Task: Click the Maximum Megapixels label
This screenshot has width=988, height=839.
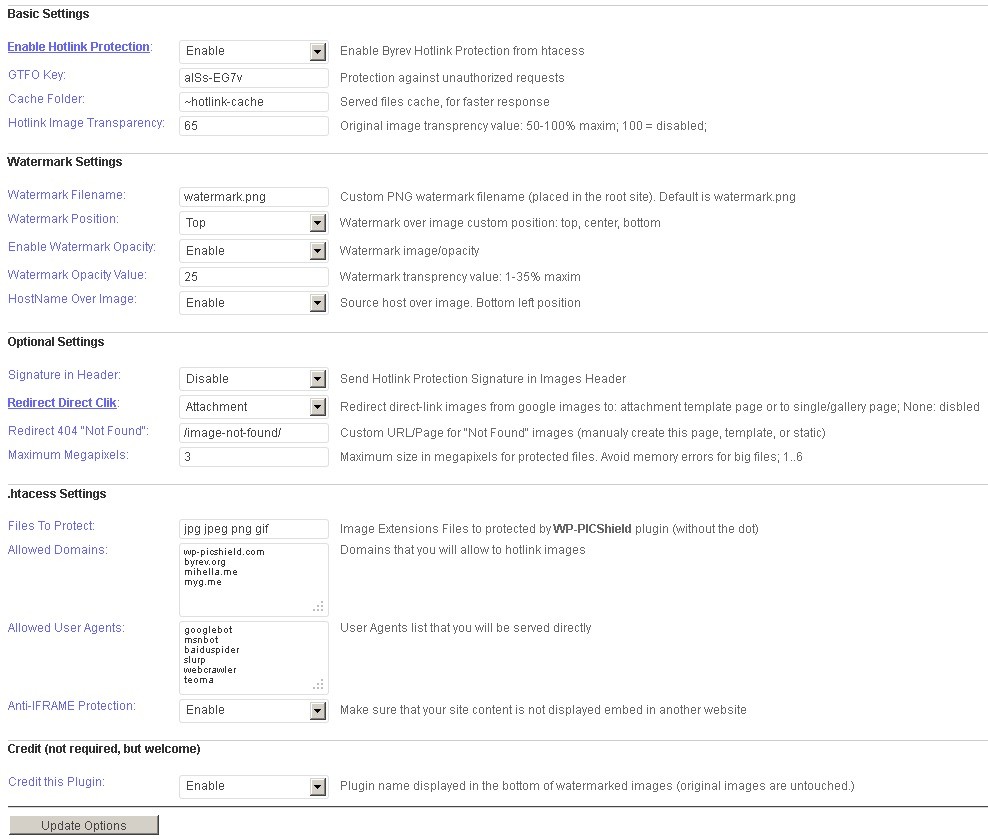Action: [68, 455]
